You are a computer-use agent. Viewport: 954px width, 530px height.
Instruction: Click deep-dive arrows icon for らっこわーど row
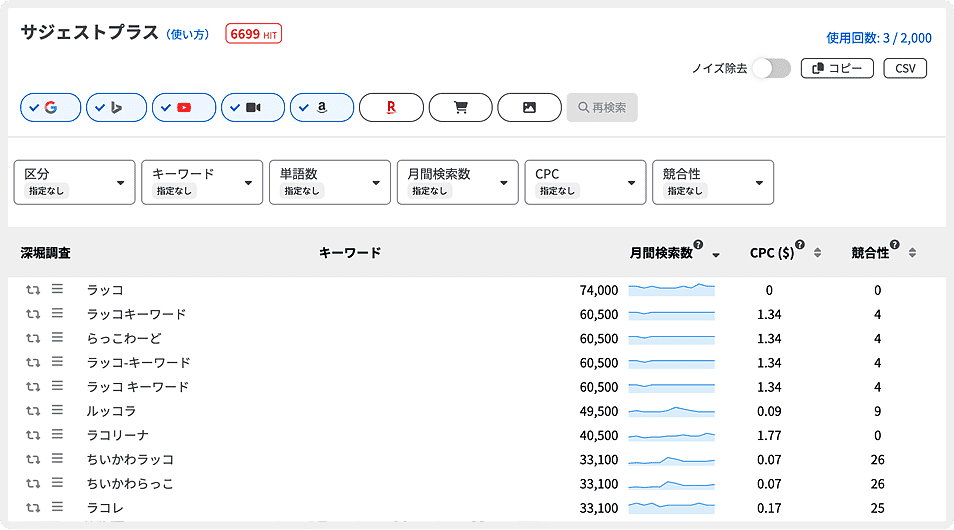tap(33, 338)
